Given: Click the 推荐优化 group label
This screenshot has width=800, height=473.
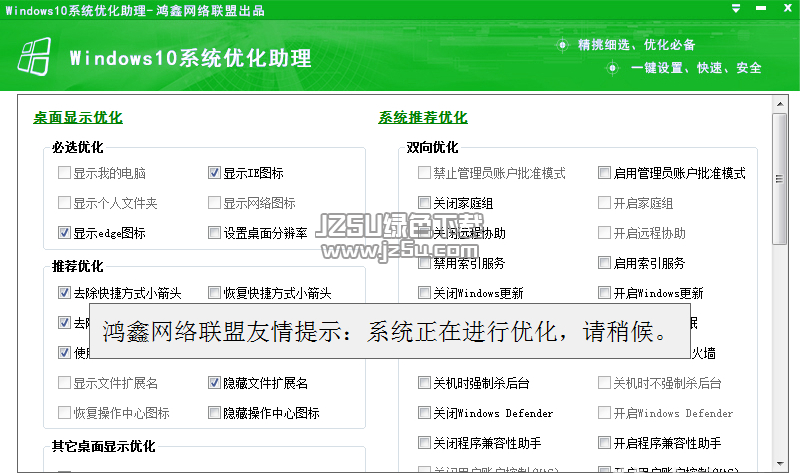Looking at the screenshot, I should pos(78,266).
